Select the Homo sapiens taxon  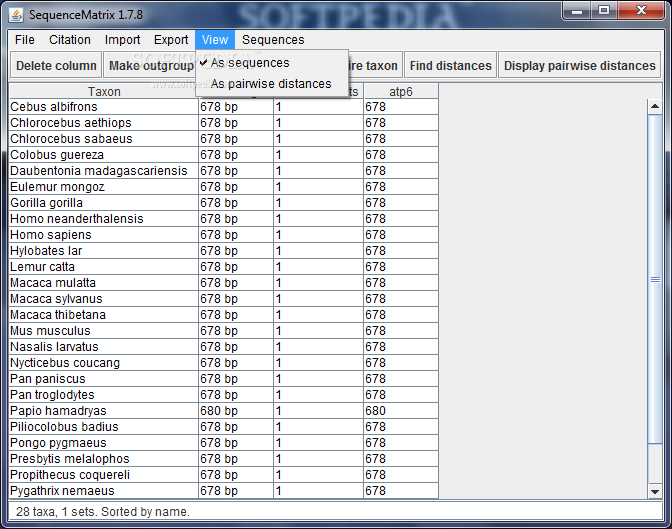[103, 235]
